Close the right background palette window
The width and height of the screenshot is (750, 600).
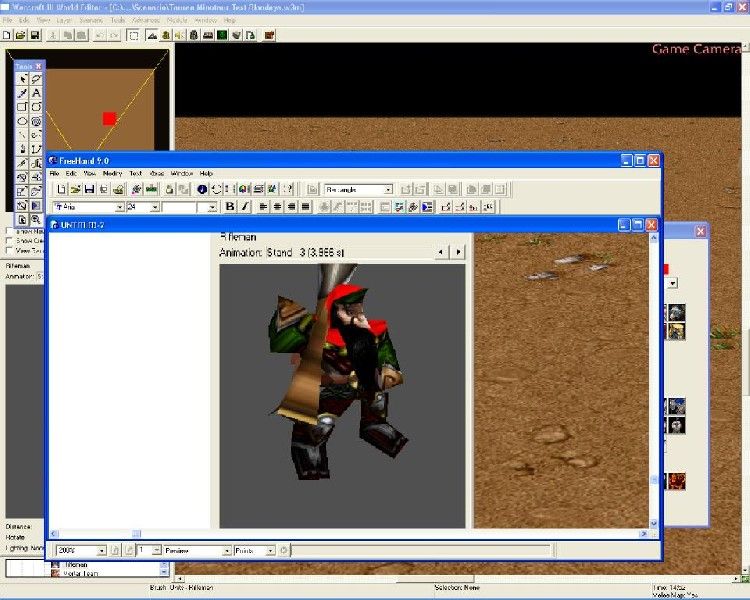700,232
